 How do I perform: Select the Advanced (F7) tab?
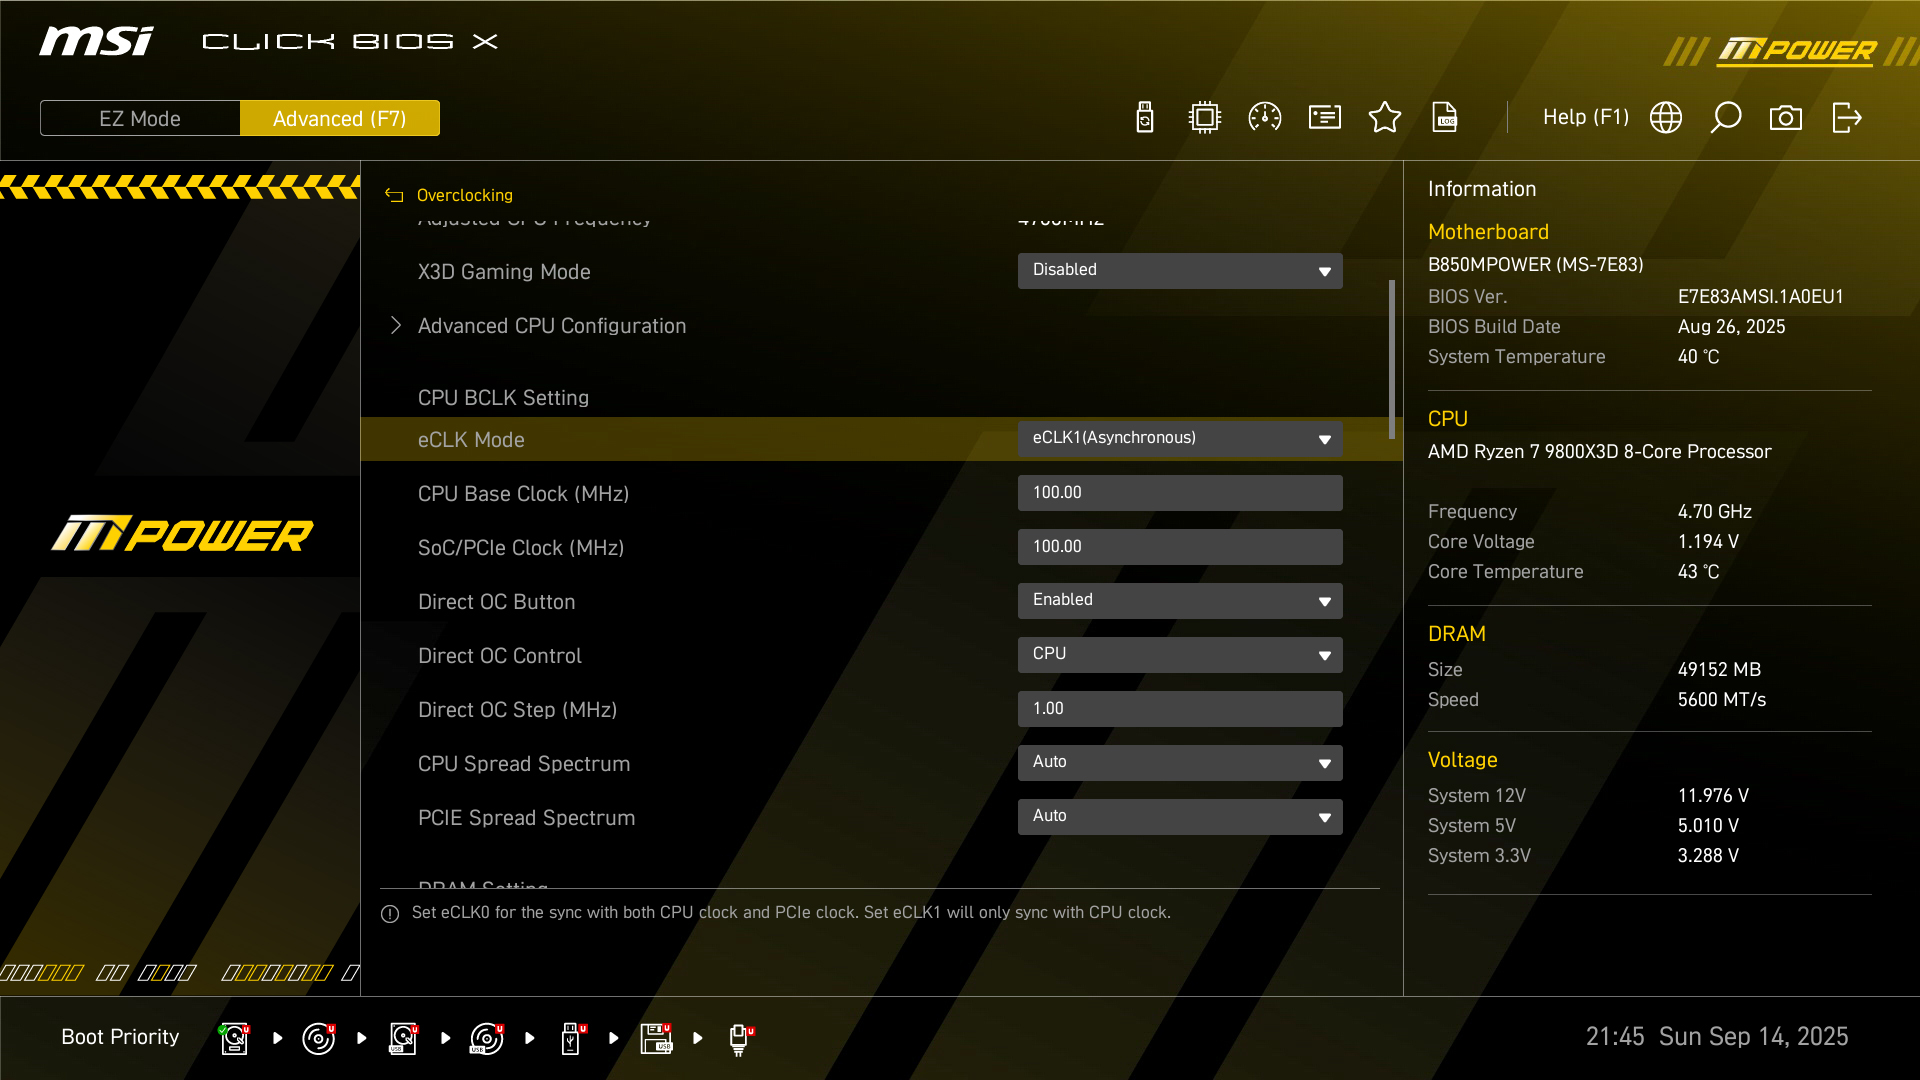(x=339, y=118)
